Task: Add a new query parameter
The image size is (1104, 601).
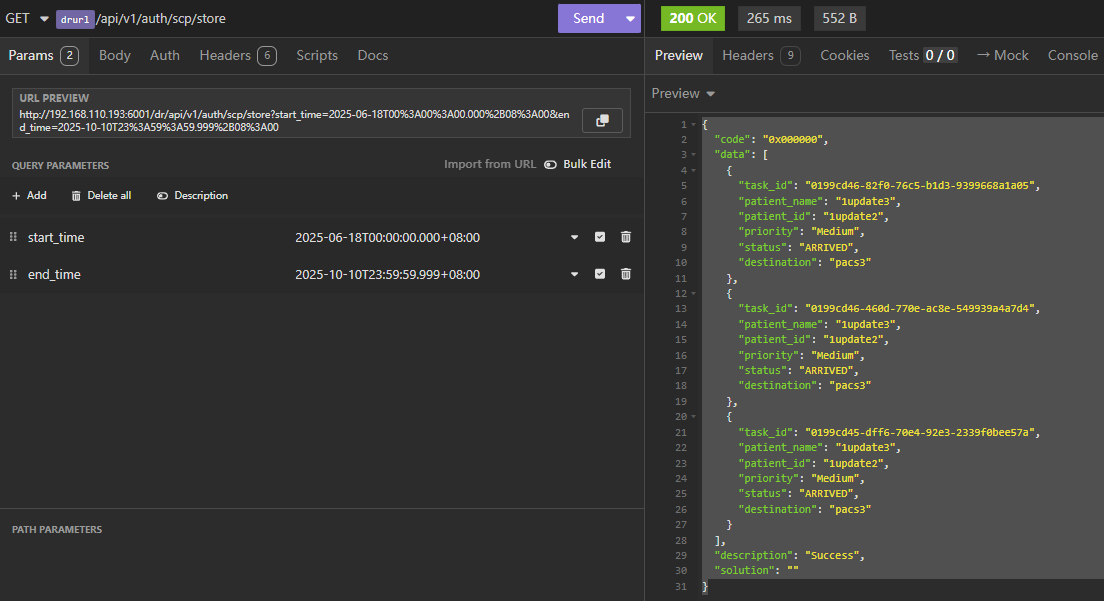Action: (29, 196)
